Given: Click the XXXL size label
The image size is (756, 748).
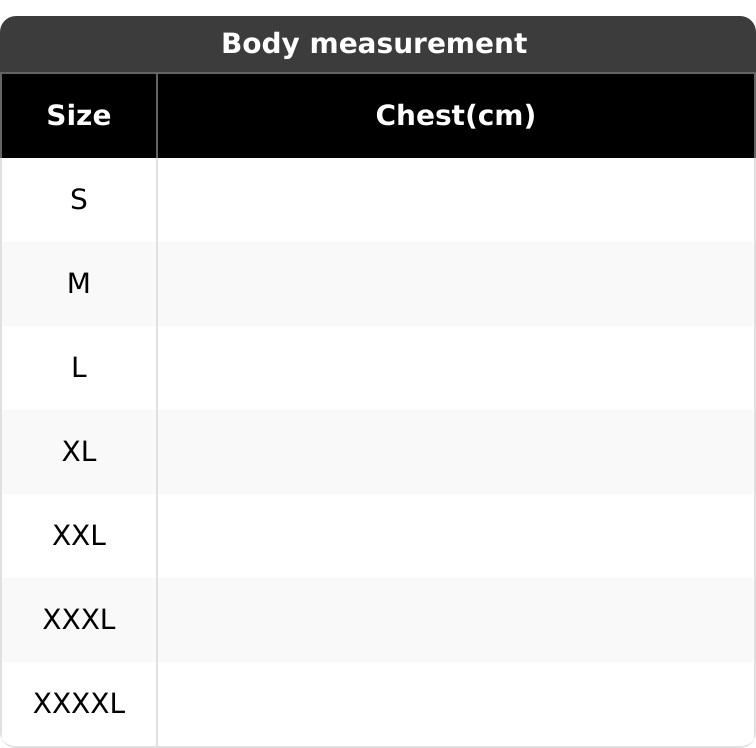Looking at the screenshot, I should (x=79, y=620).
